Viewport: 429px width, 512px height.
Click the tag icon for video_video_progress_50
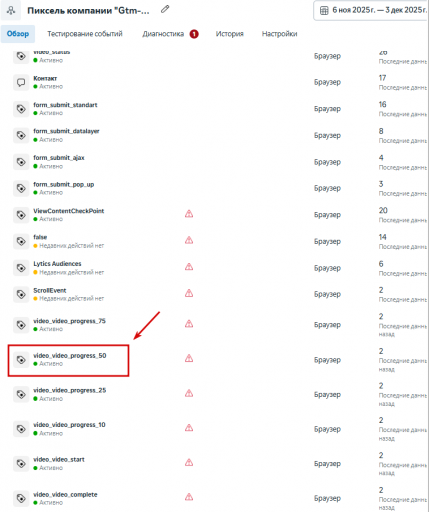(x=21, y=360)
